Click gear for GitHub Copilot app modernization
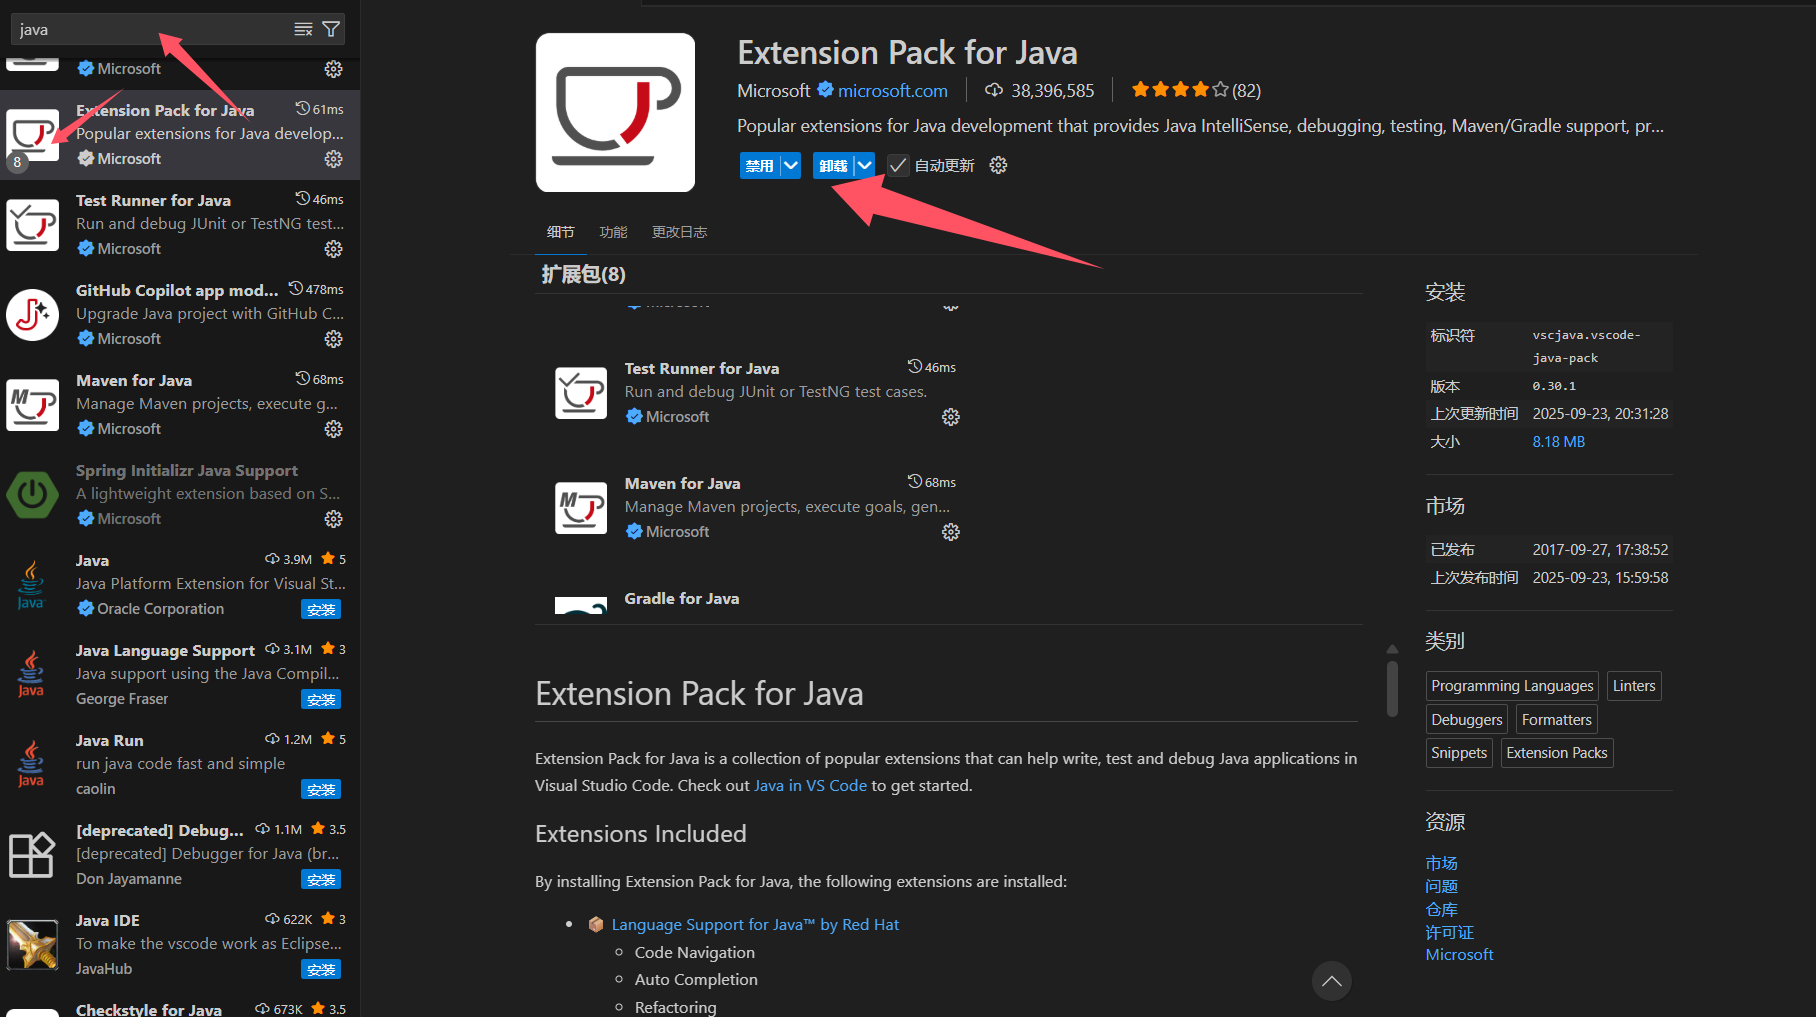1816x1017 pixels. tap(333, 339)
